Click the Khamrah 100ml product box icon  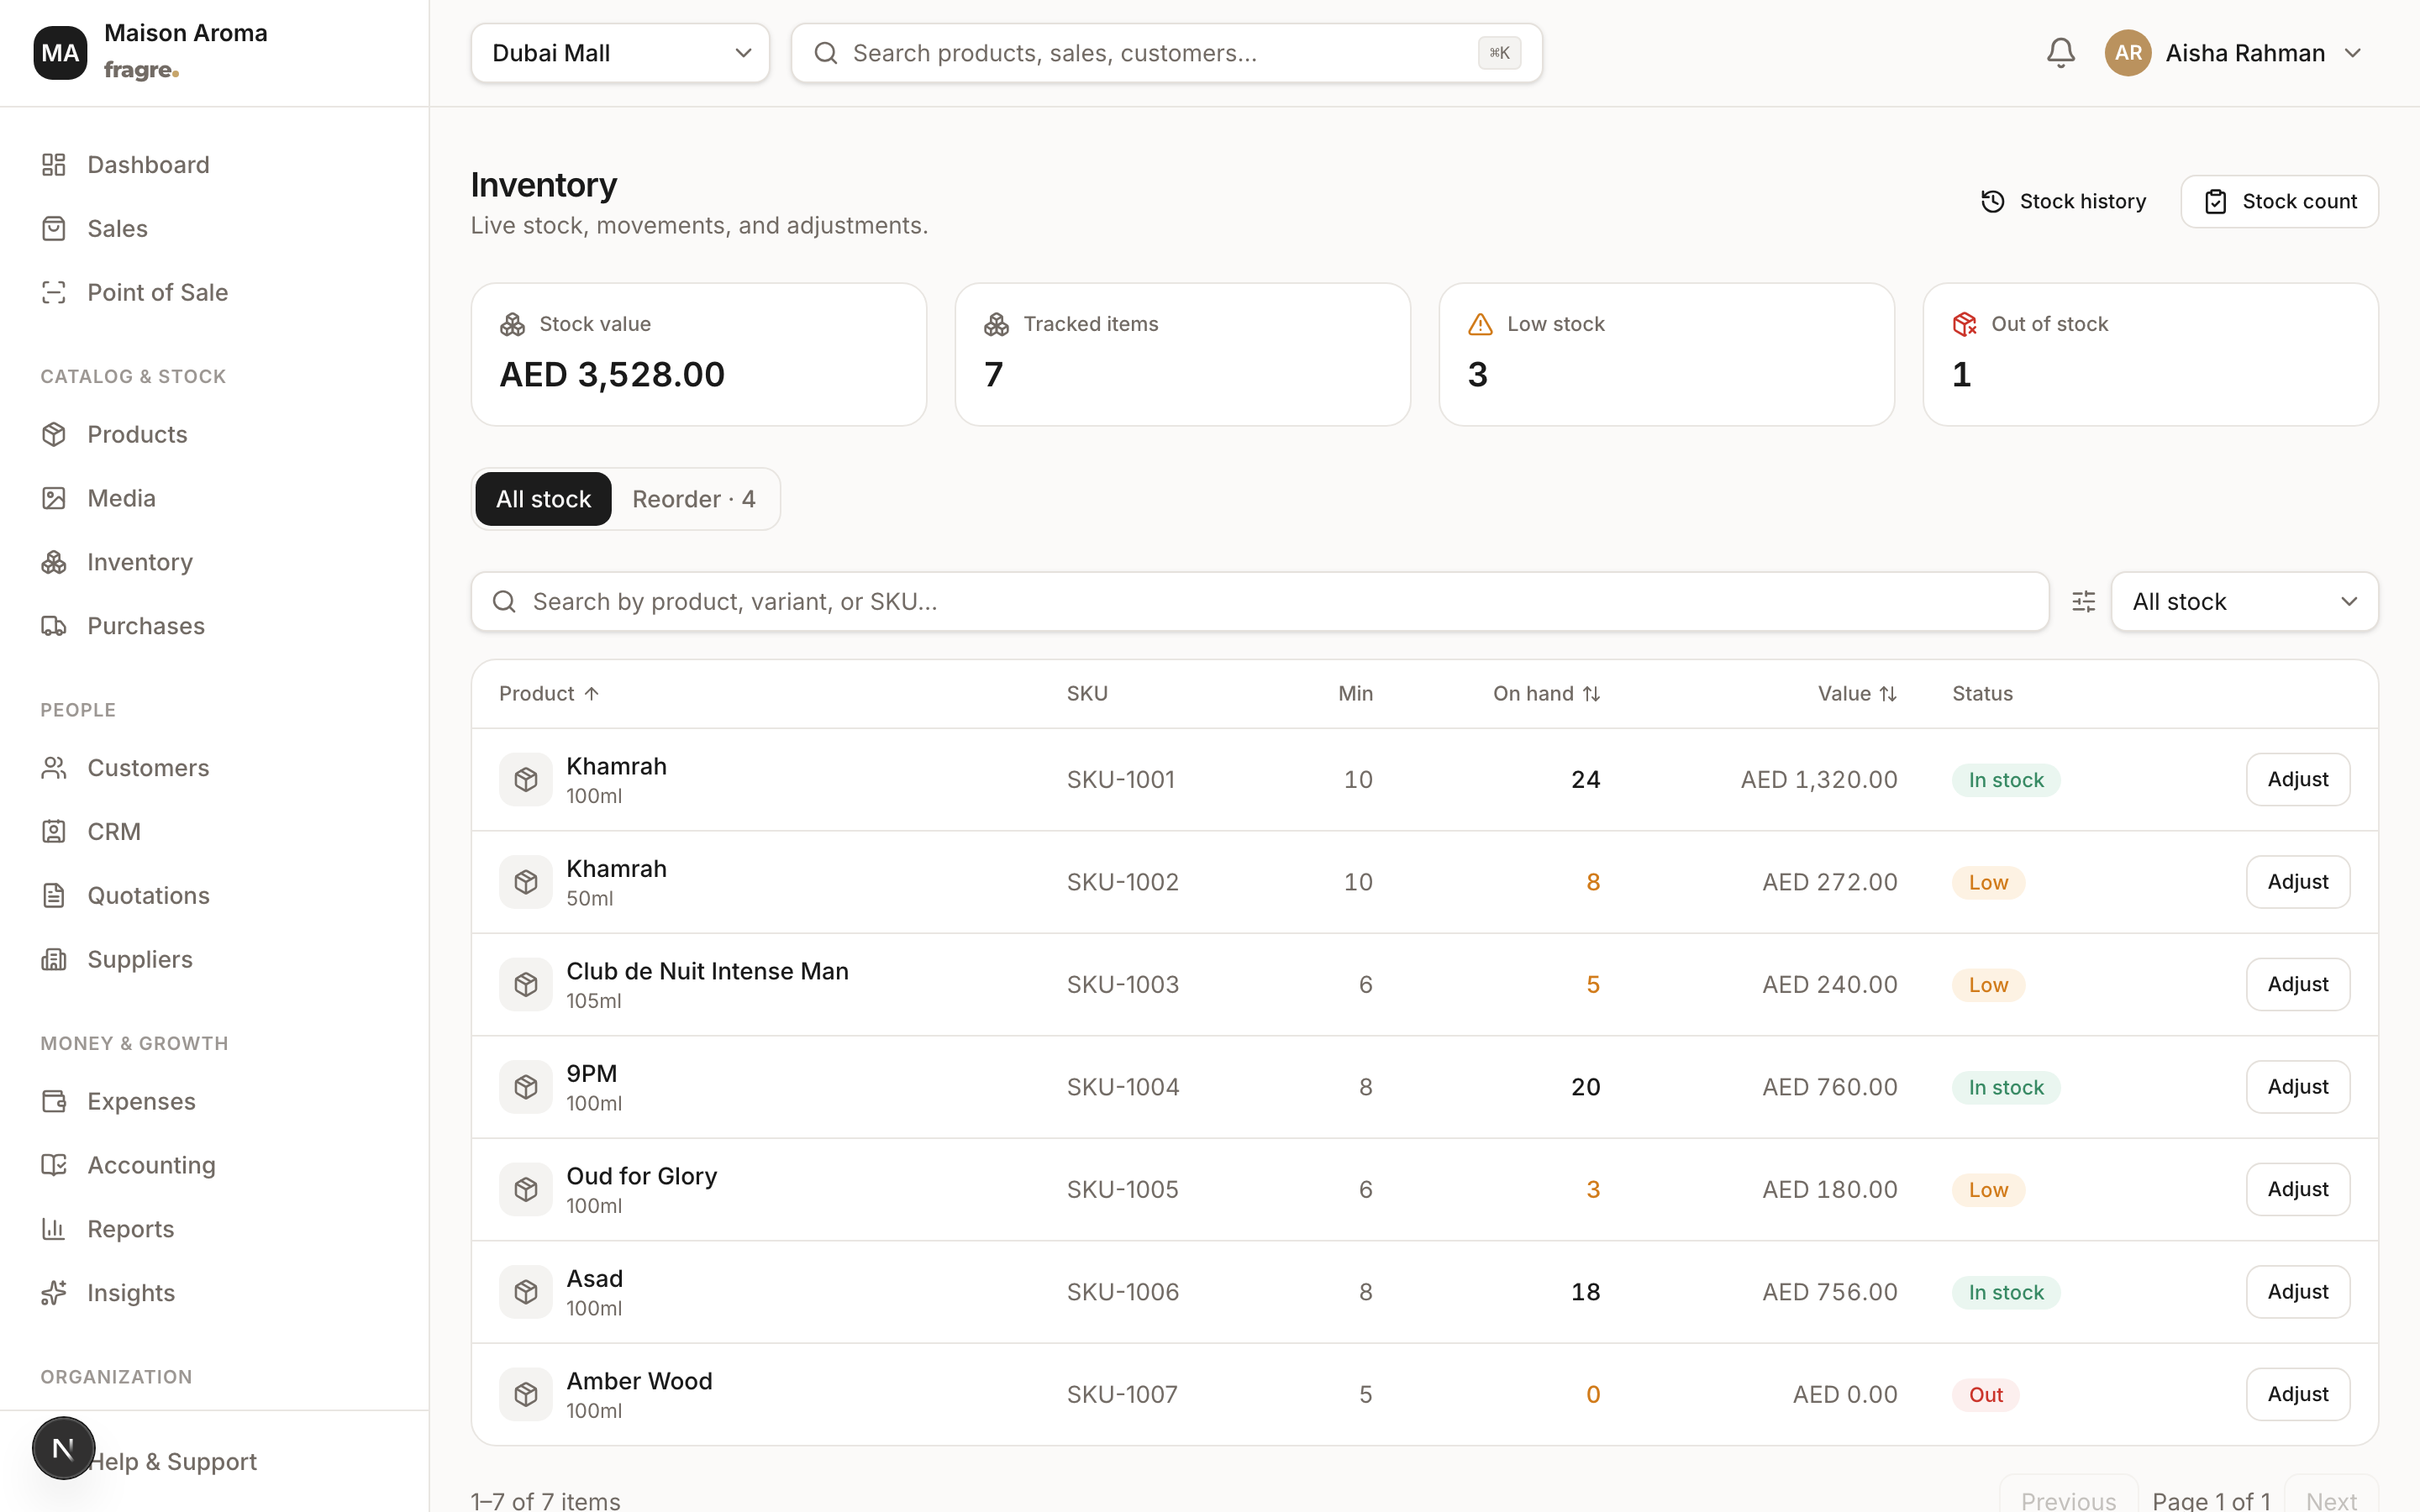coord(526,780)
